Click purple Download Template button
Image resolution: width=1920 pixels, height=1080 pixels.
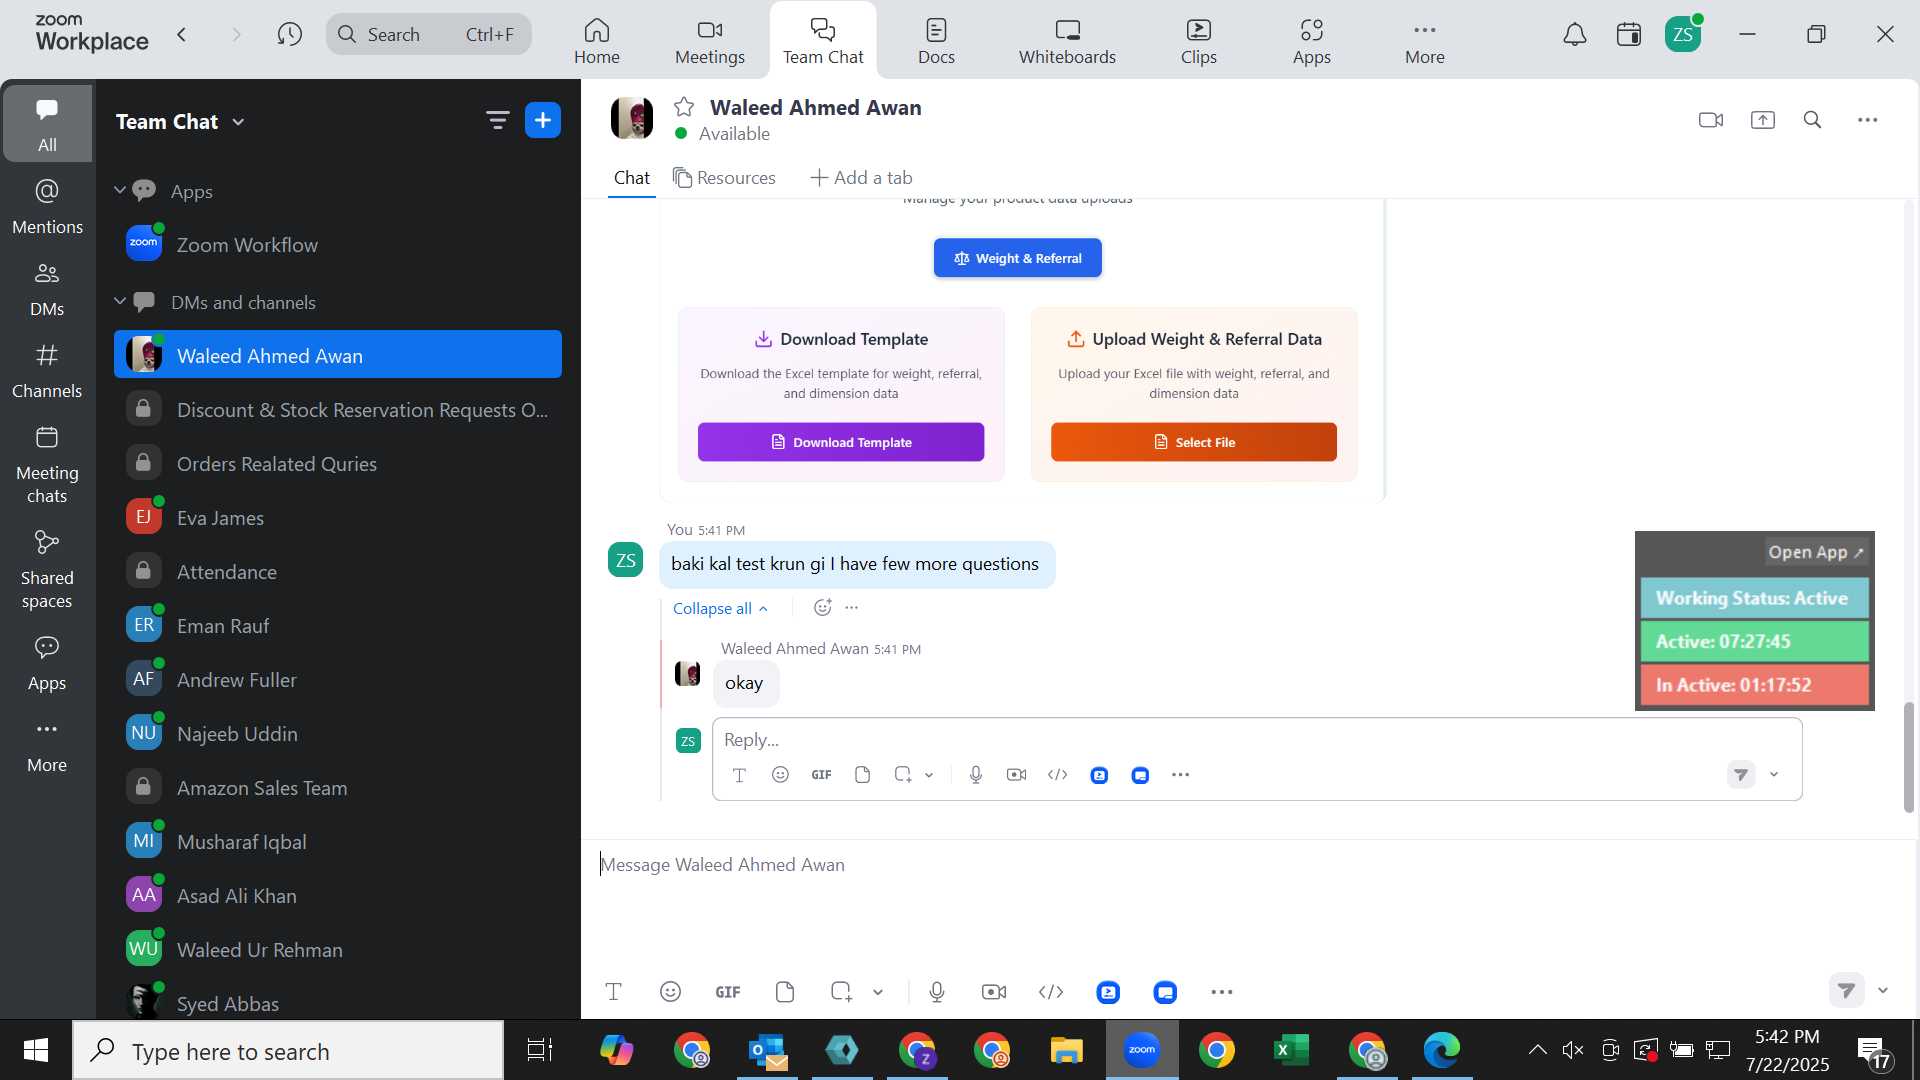(x=840, y=442)
